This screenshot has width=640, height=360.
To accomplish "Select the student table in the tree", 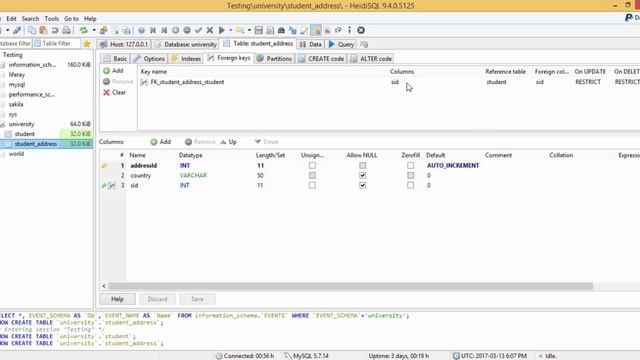I will click(24, 134).
